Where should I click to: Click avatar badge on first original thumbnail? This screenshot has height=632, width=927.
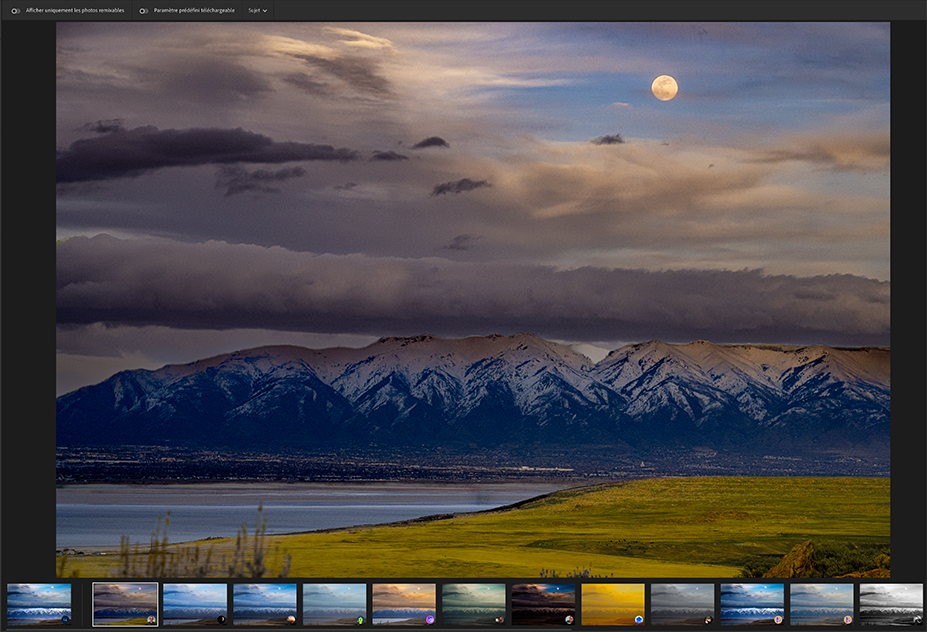[65, 620]
